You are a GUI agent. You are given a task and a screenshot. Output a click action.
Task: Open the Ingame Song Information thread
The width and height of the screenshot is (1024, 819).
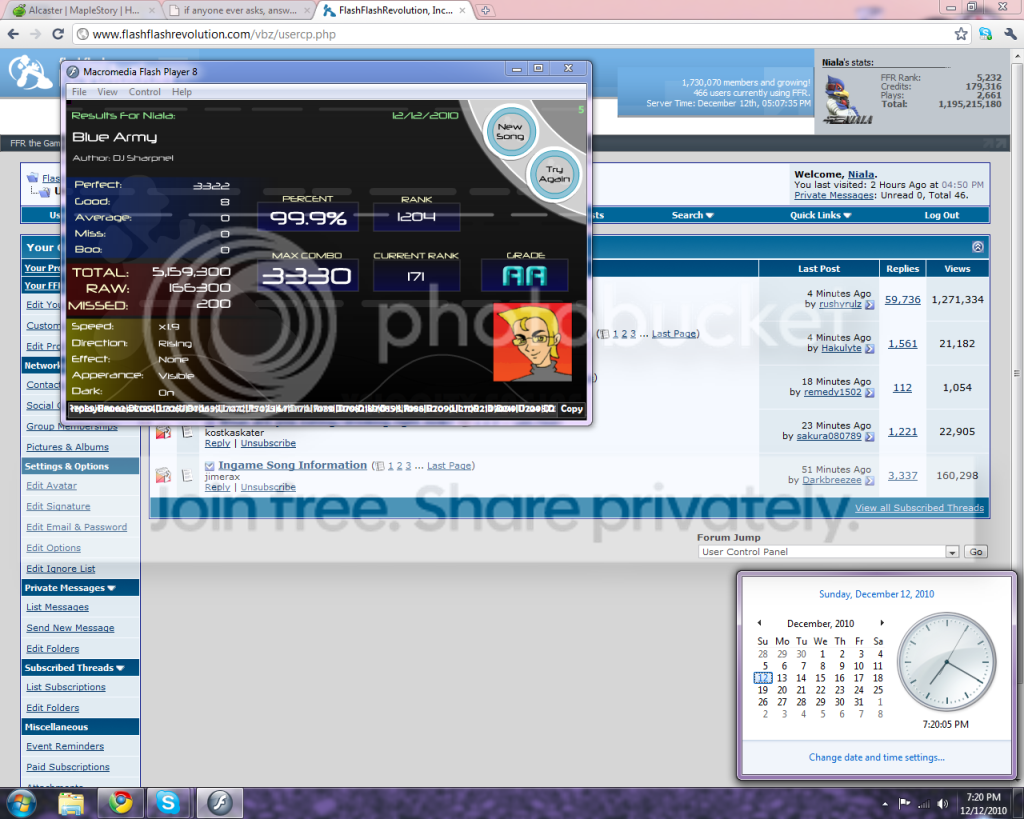[292, 465]
